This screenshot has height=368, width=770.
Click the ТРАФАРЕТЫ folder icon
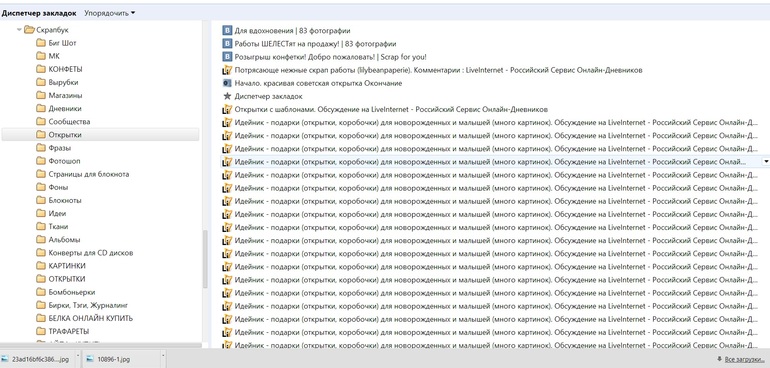coord(41,331)
